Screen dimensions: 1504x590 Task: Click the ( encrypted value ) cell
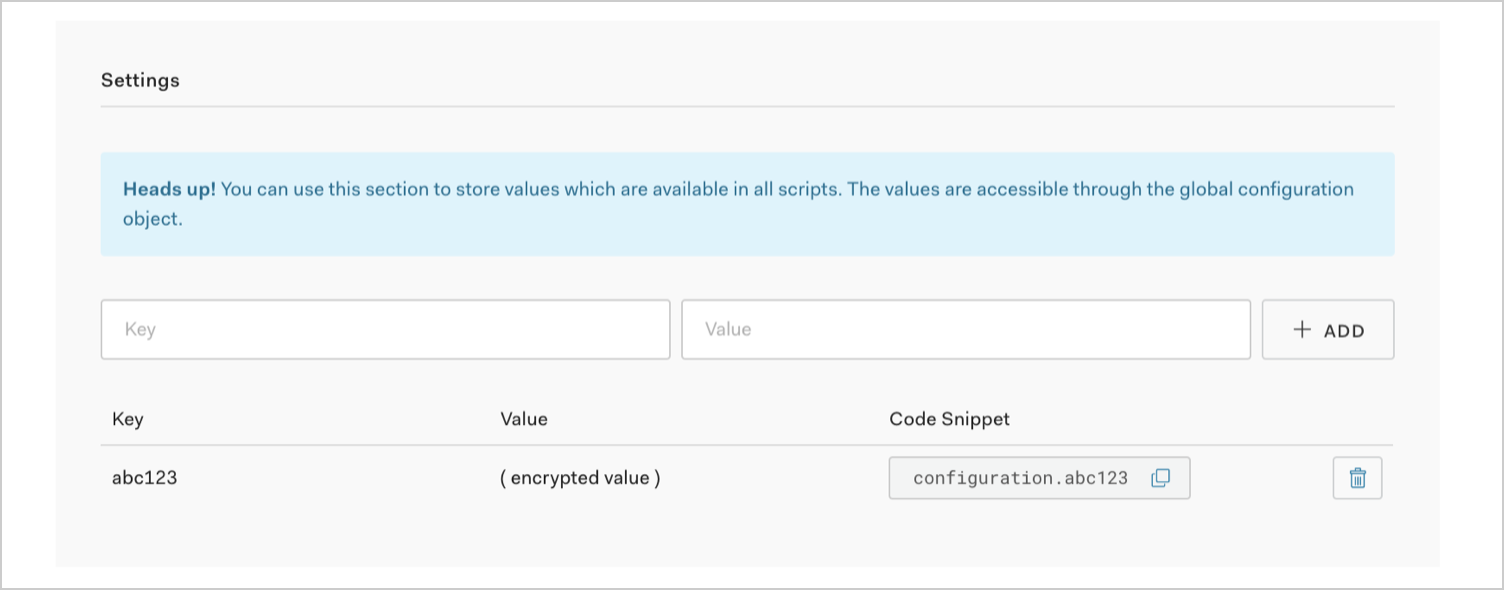click(580, 478)
